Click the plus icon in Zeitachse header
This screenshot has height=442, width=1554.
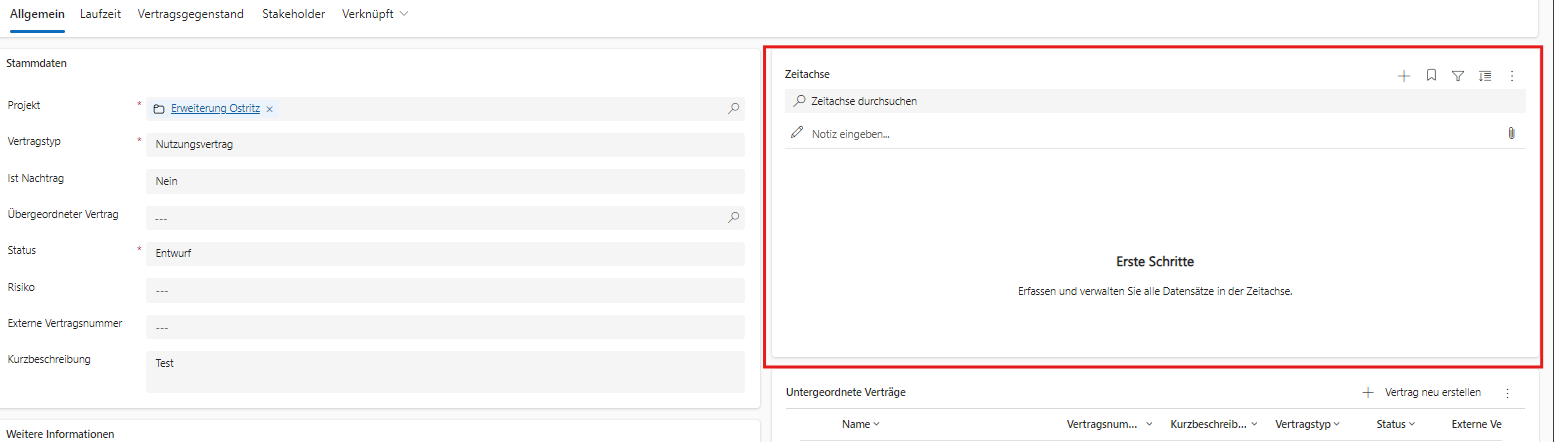(x=1403, y=75)
